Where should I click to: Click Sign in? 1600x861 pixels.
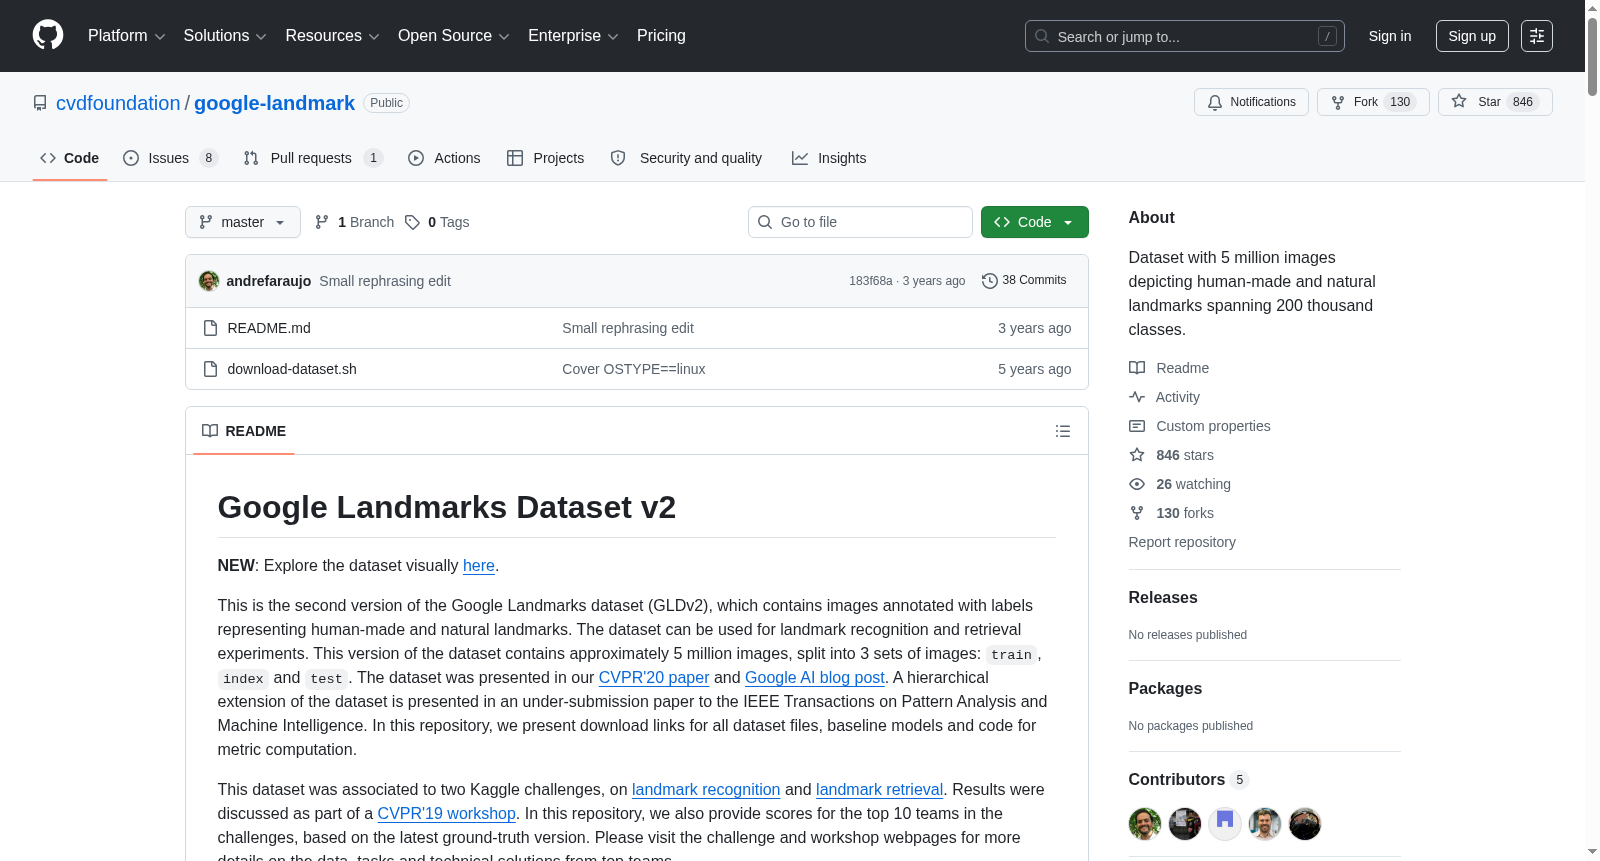pos(1390,36)
